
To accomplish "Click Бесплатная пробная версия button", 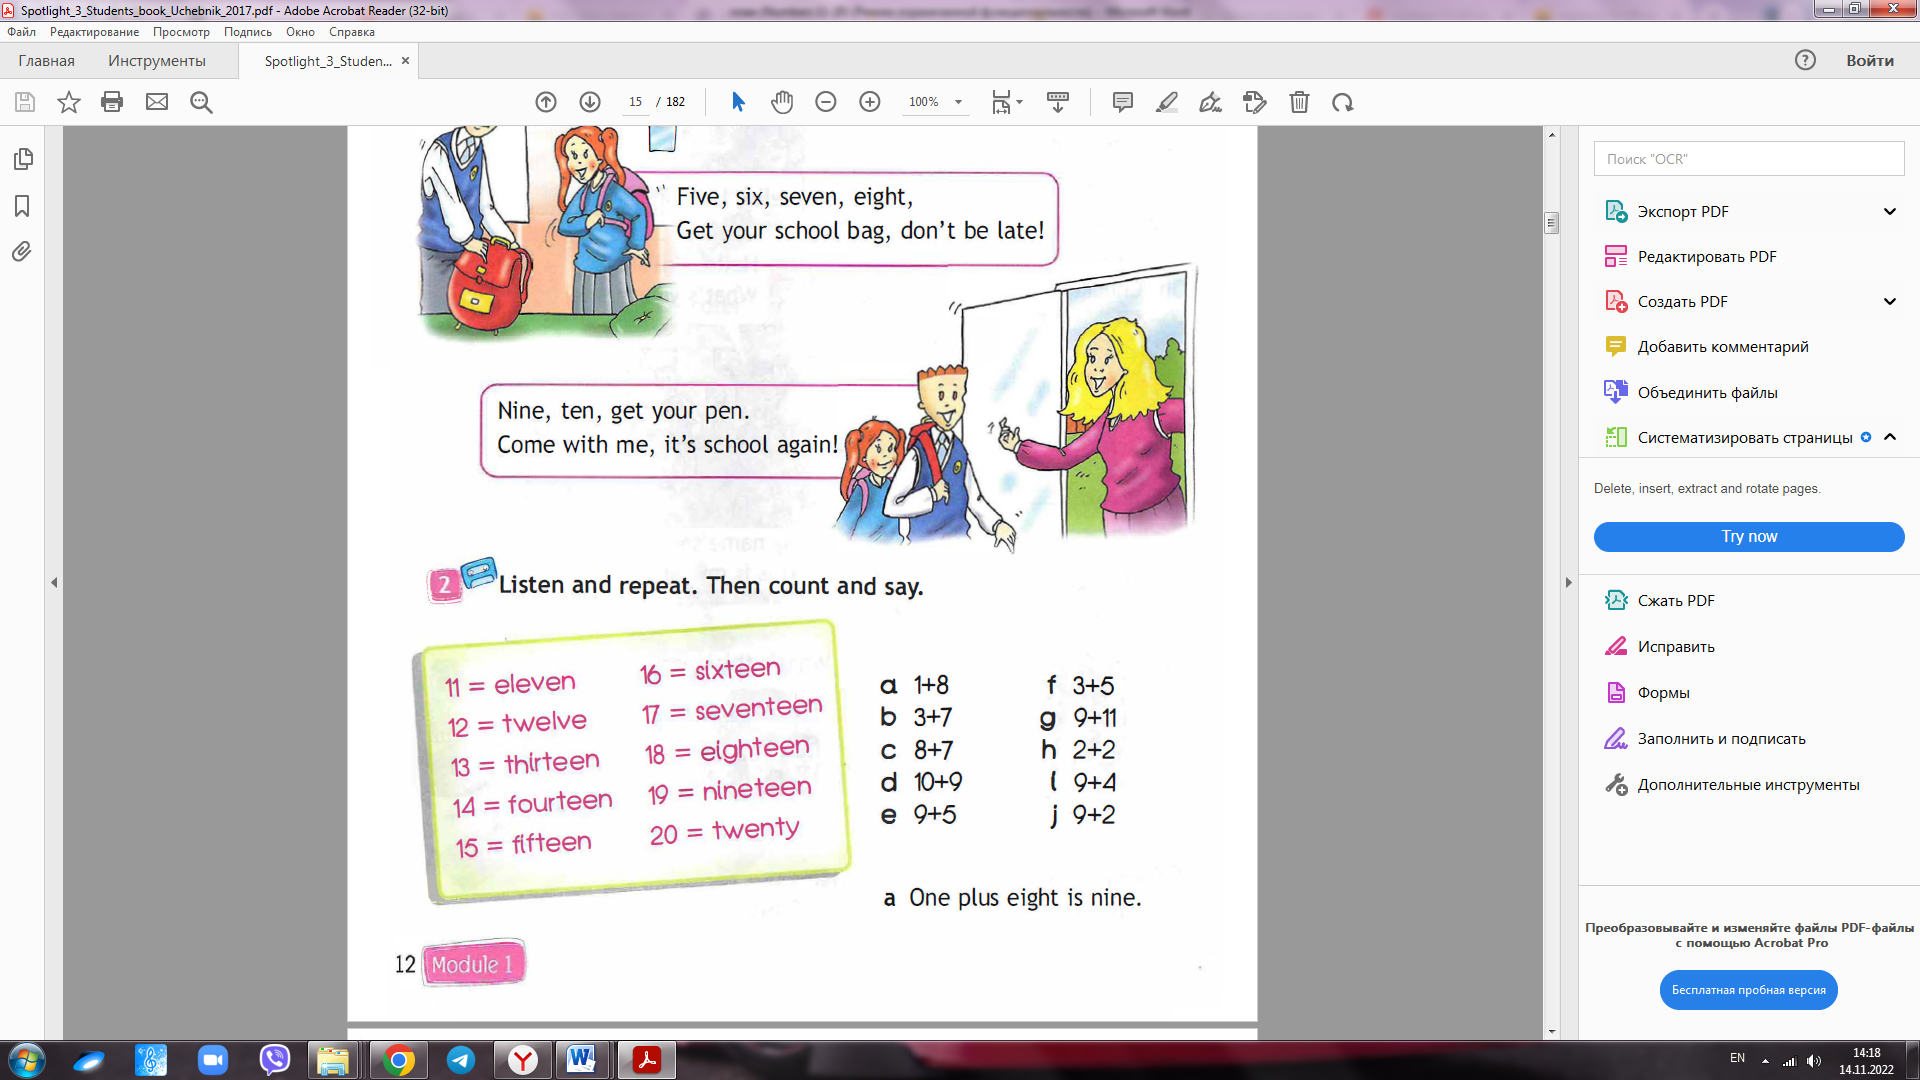I will 1749,990.
